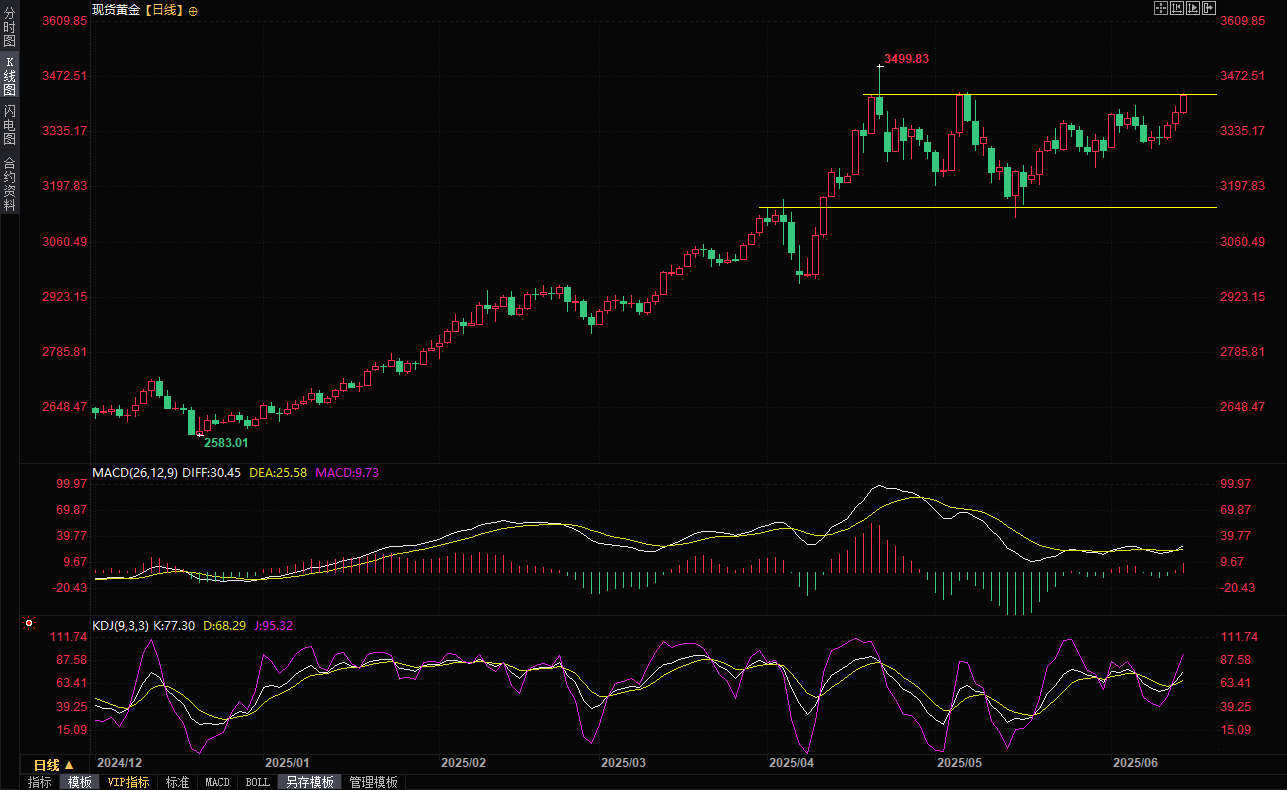Image resolution: width=1287 pixels, height=790 pixels.
Task: Click the MACD(26,12,9) indicator label
Action: pos(135,472)
